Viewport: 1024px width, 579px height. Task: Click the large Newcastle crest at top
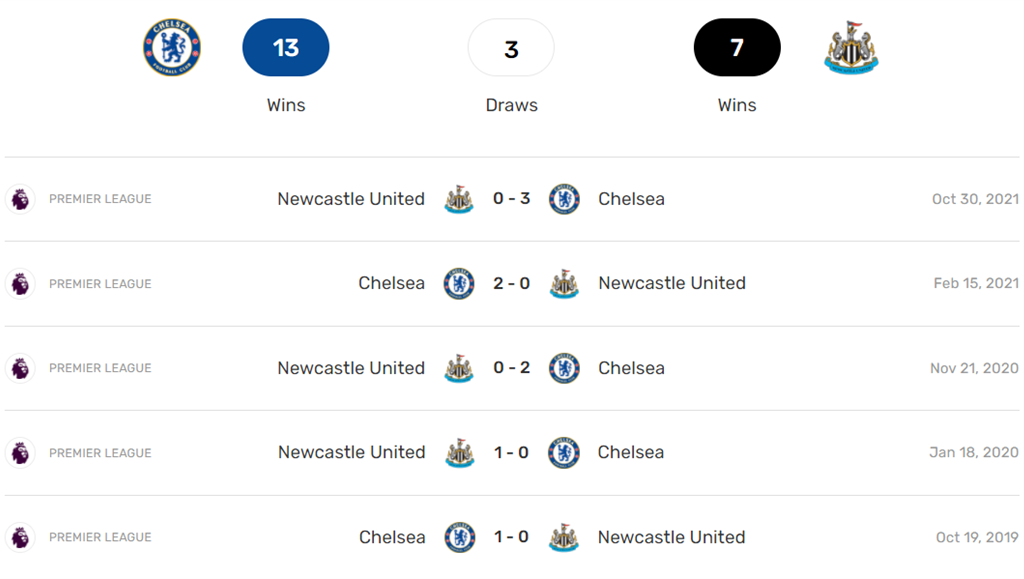click(x=851, y=47)
